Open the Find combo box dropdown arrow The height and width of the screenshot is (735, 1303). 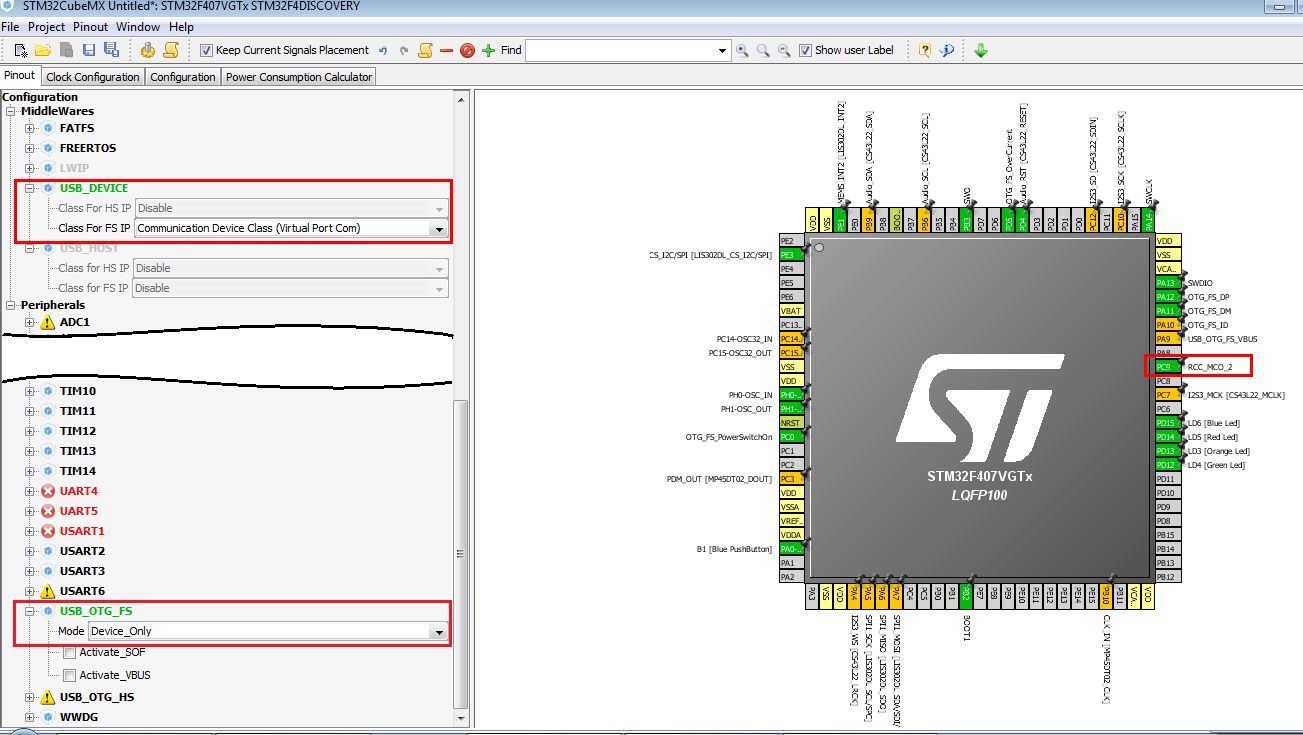[x=724, y=50]
